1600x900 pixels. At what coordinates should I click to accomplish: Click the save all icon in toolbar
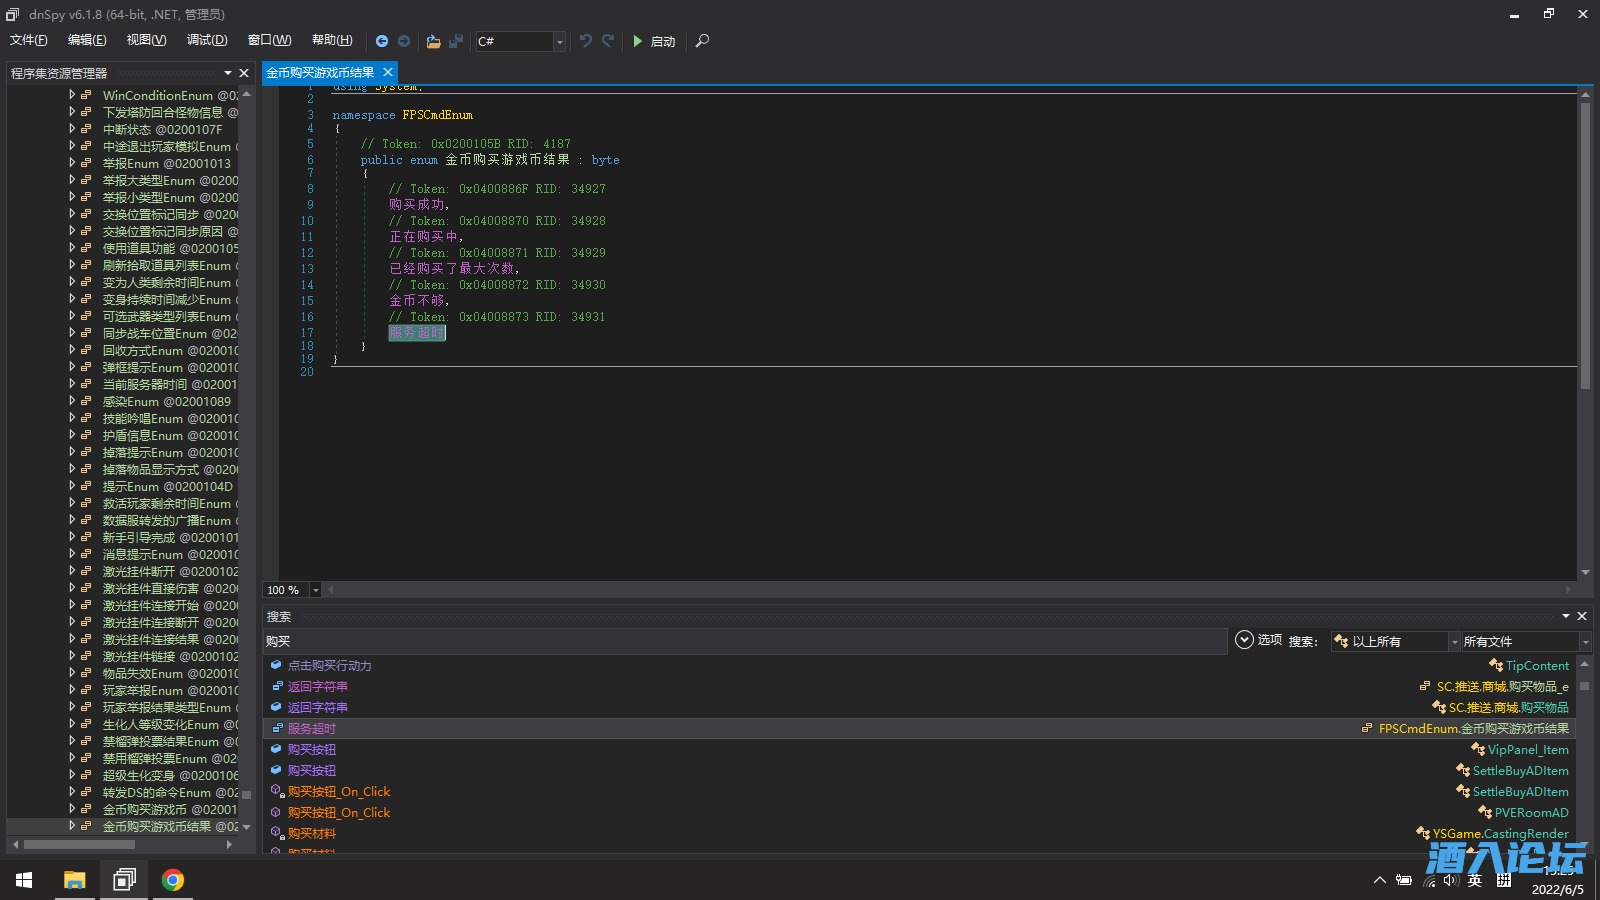point(456,41)
